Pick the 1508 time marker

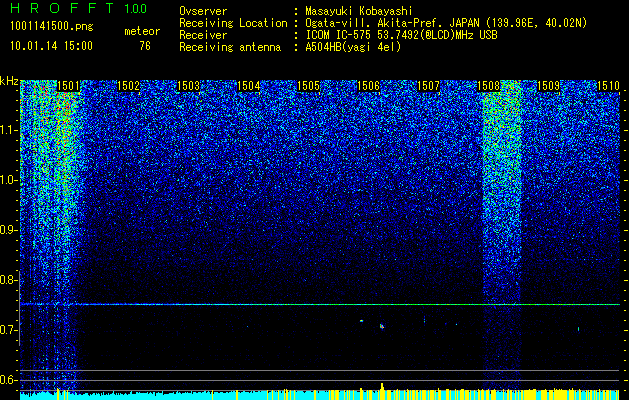click(488, 86)
